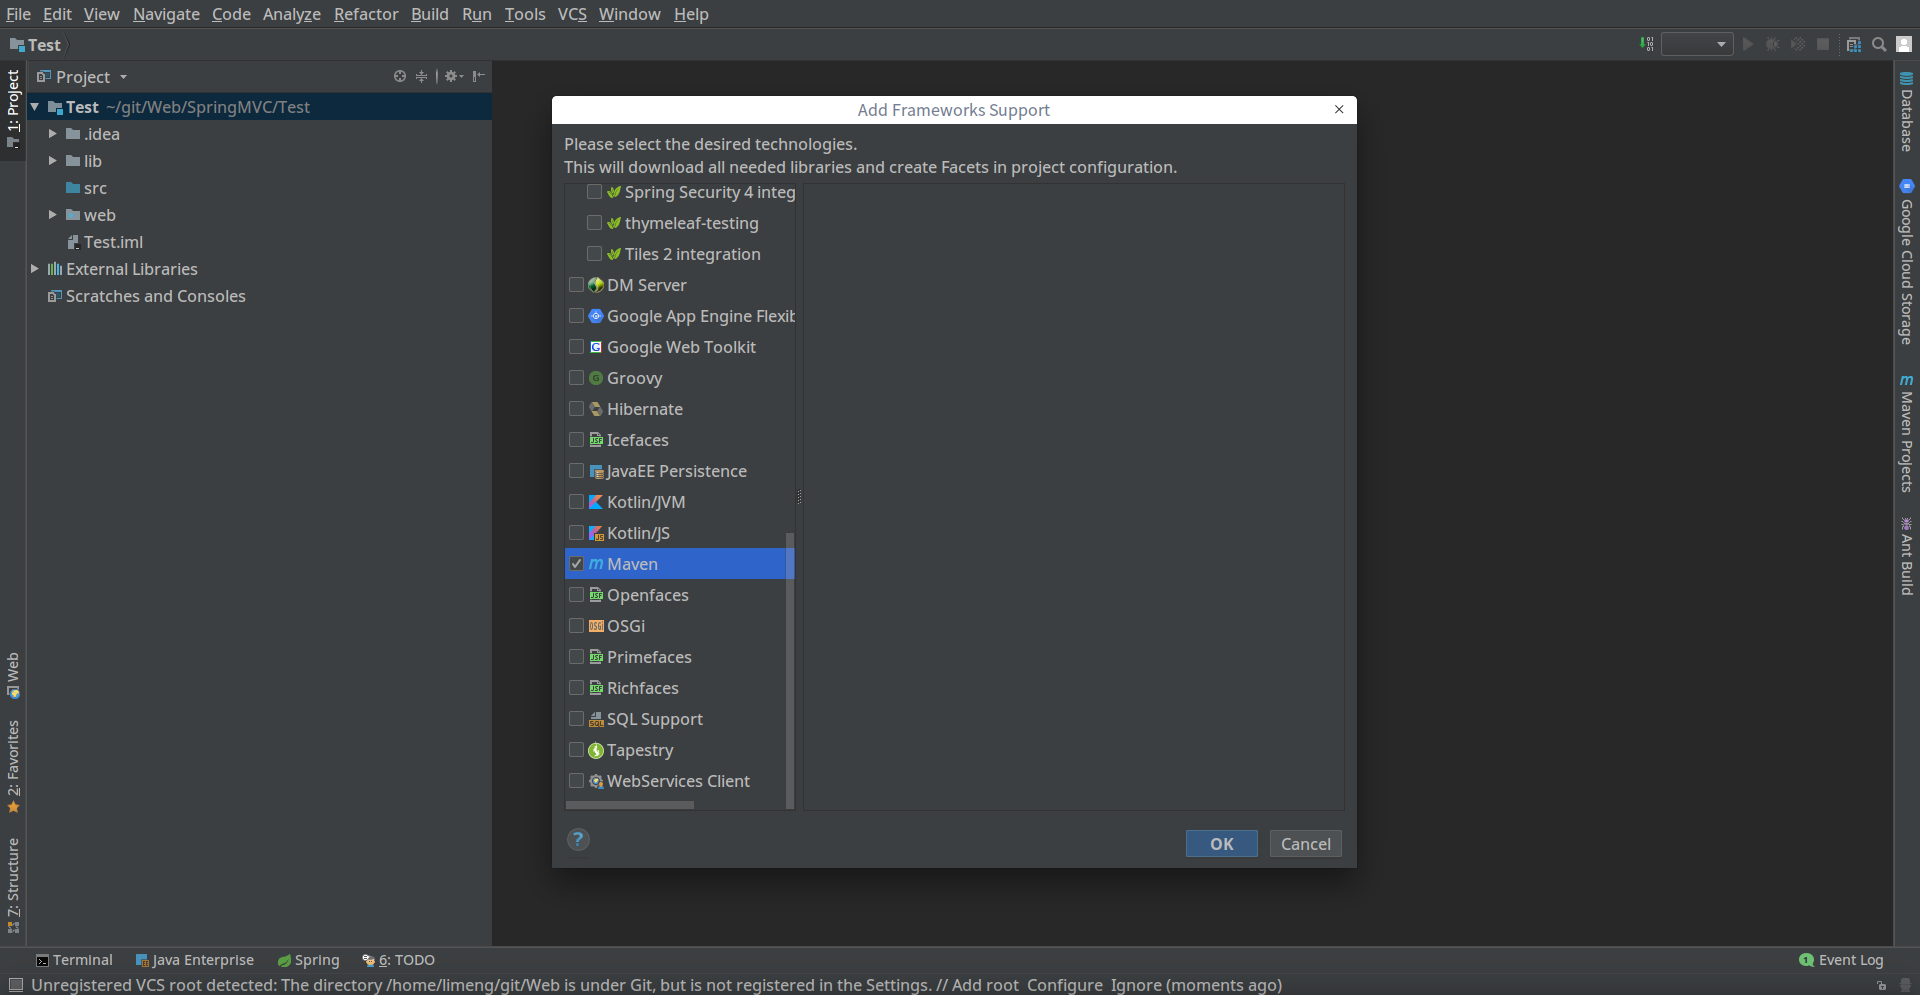Click the Run play icon
Screen dimensions: 1920x995
tap(1748, 44)
